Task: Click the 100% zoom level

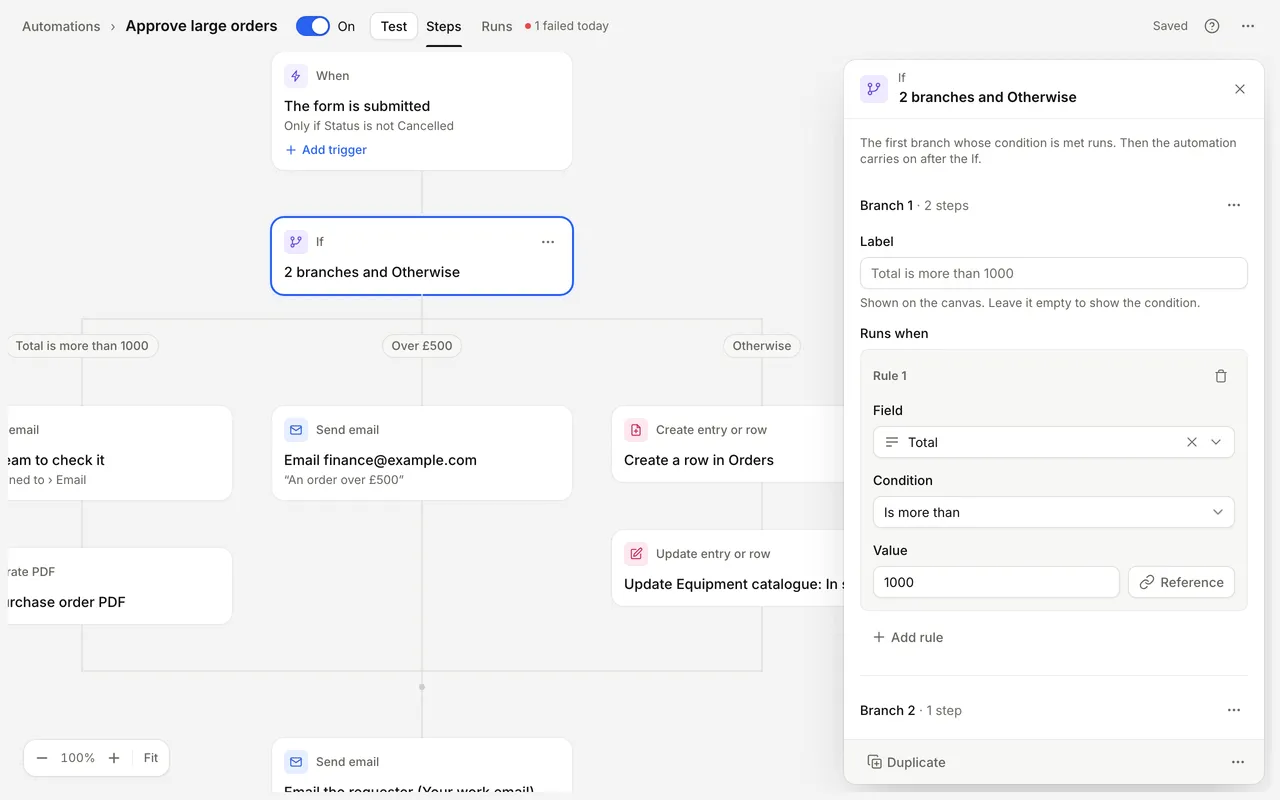Action: click(78, 758)
